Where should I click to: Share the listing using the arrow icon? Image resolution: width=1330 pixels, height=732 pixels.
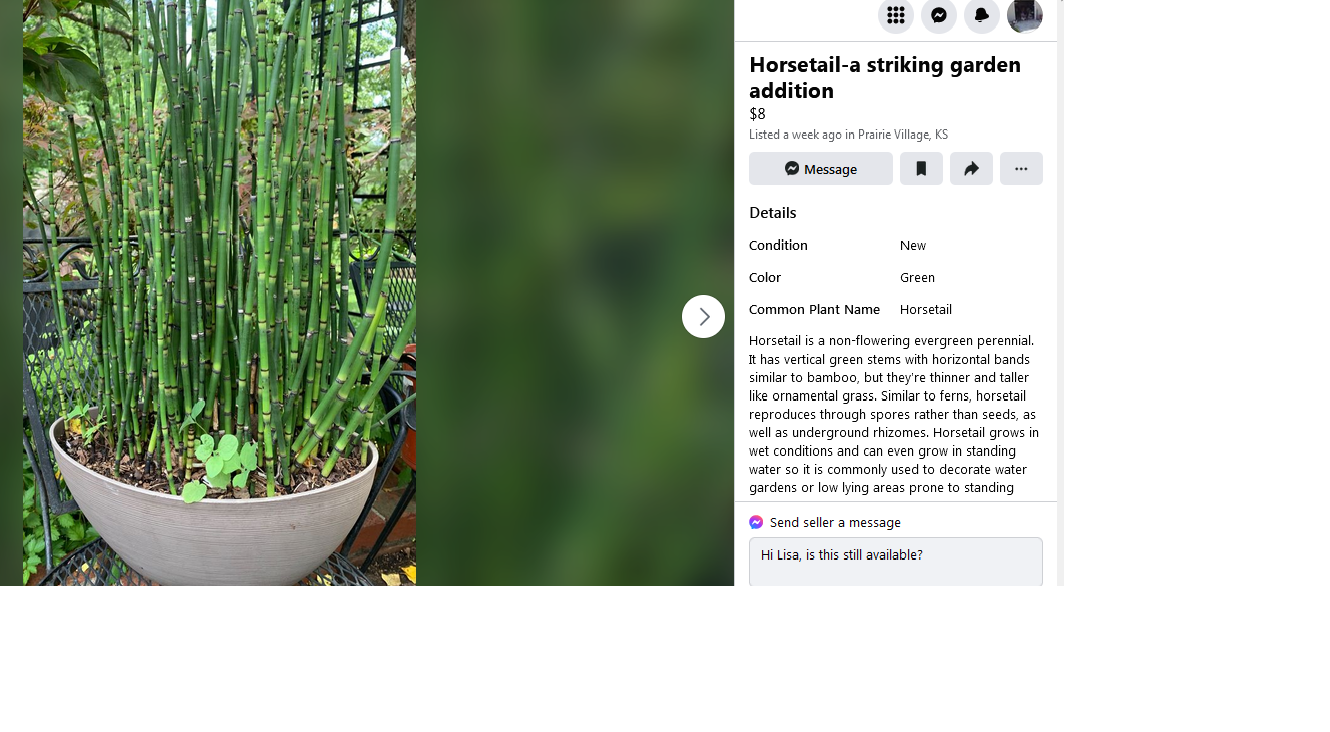(971, 169)
